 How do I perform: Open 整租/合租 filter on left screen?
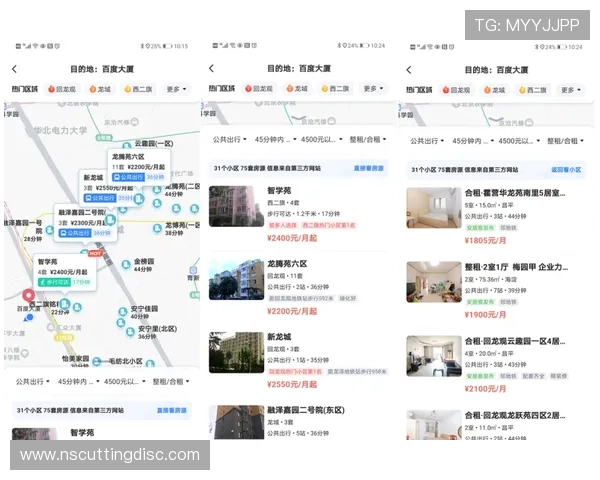[171, 382]
